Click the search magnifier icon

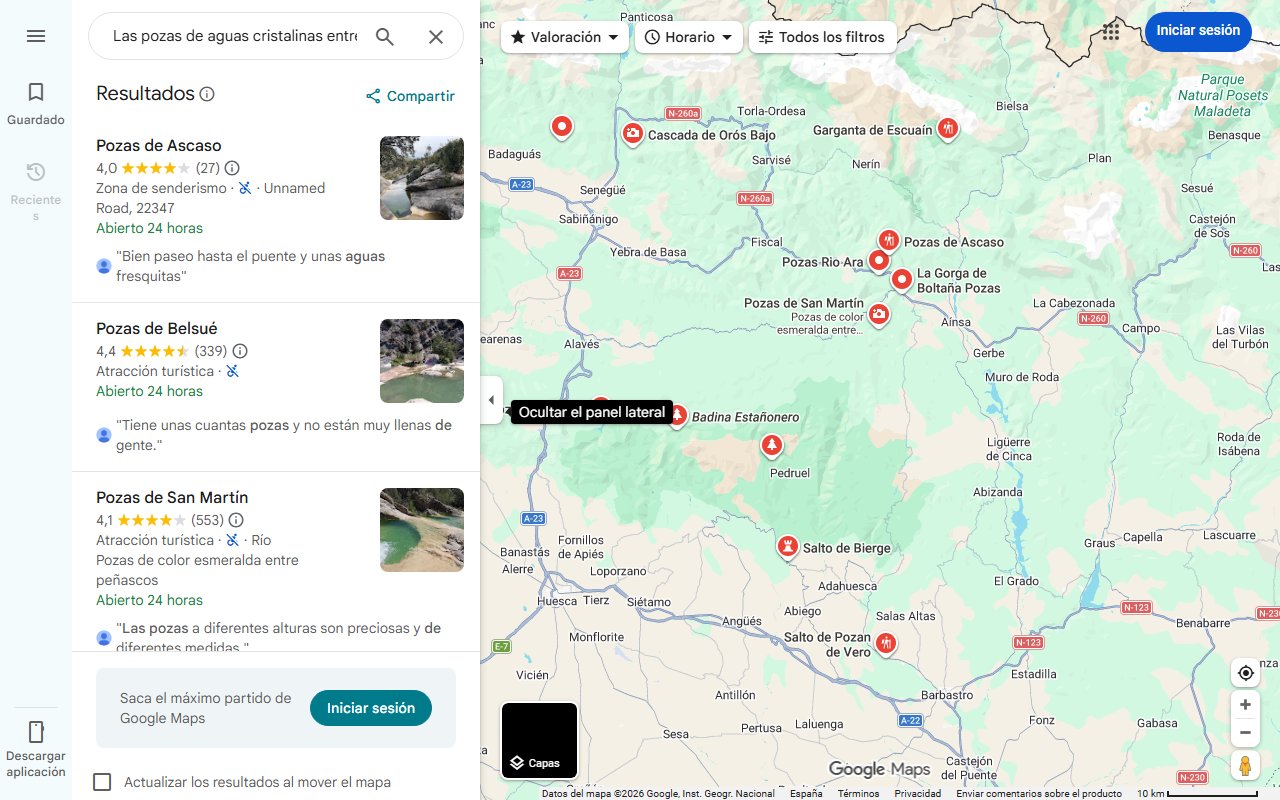[x=385, y=36]
